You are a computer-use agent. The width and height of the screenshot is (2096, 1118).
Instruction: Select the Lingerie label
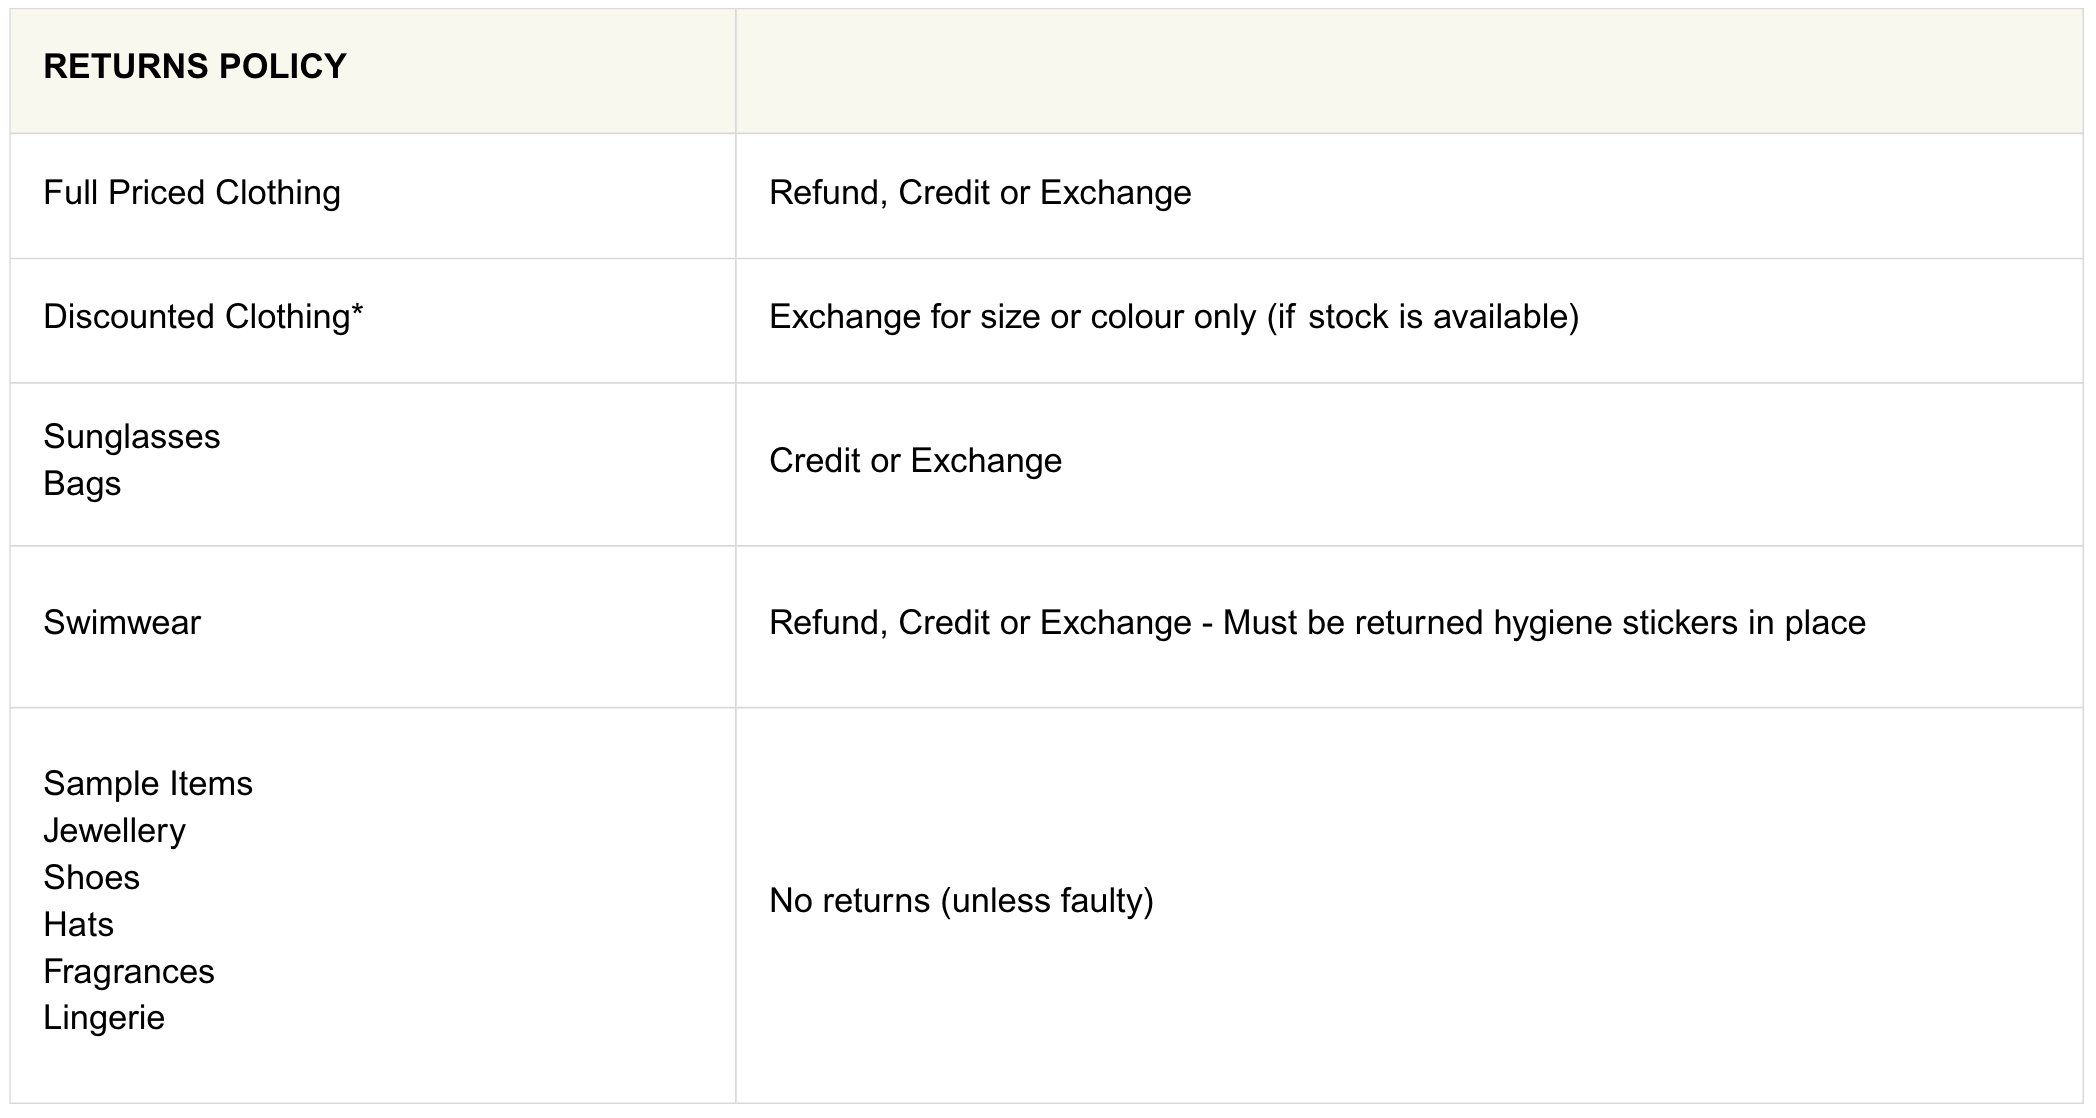click(x=104, y=1018)
